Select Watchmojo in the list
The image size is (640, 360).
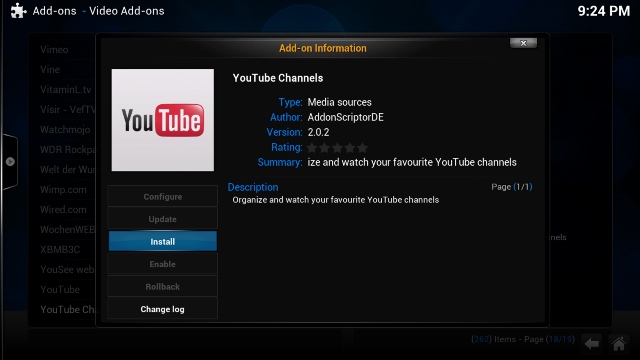[x=65, y=130]
